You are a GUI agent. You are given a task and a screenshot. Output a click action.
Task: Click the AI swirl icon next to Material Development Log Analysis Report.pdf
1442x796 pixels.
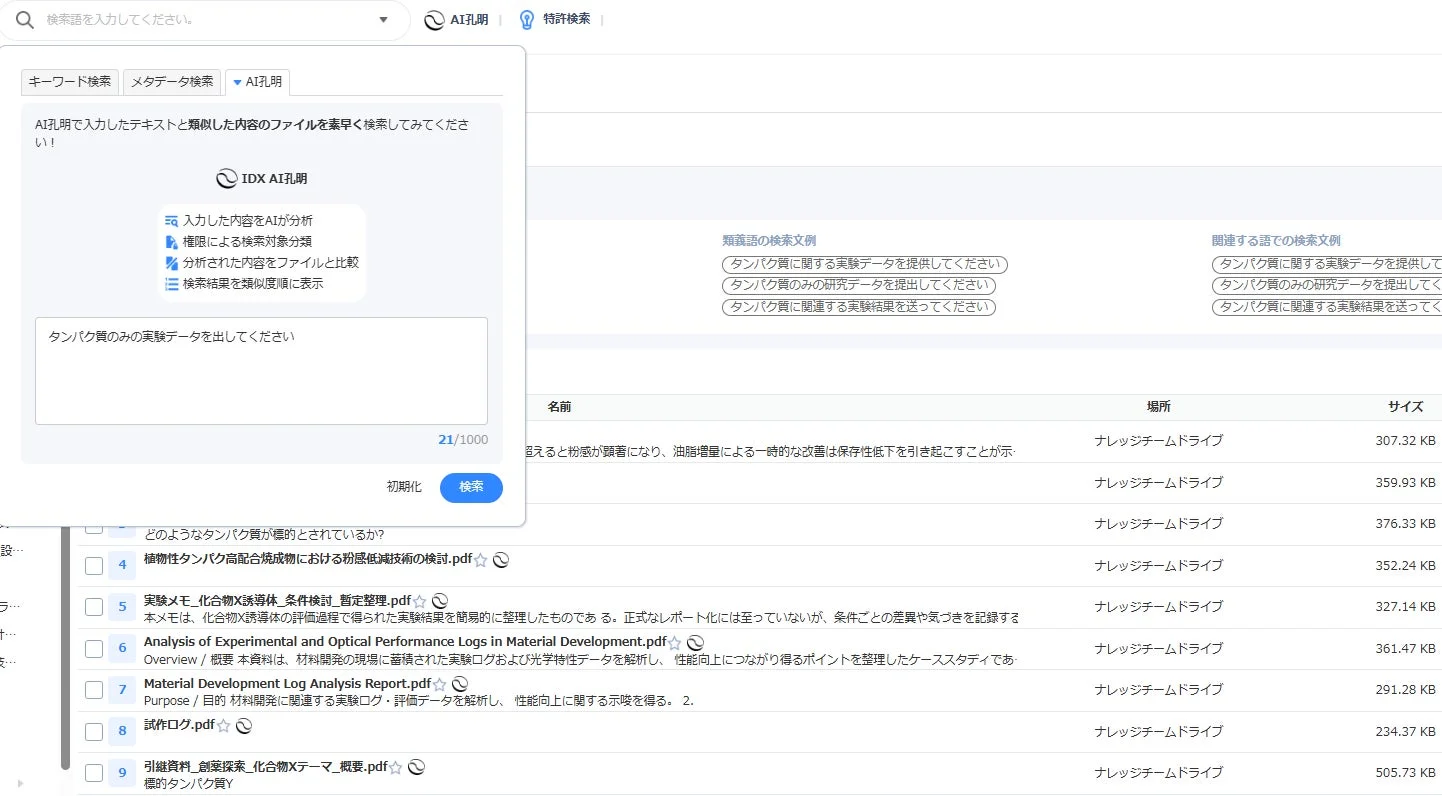(x=459, y=684)
